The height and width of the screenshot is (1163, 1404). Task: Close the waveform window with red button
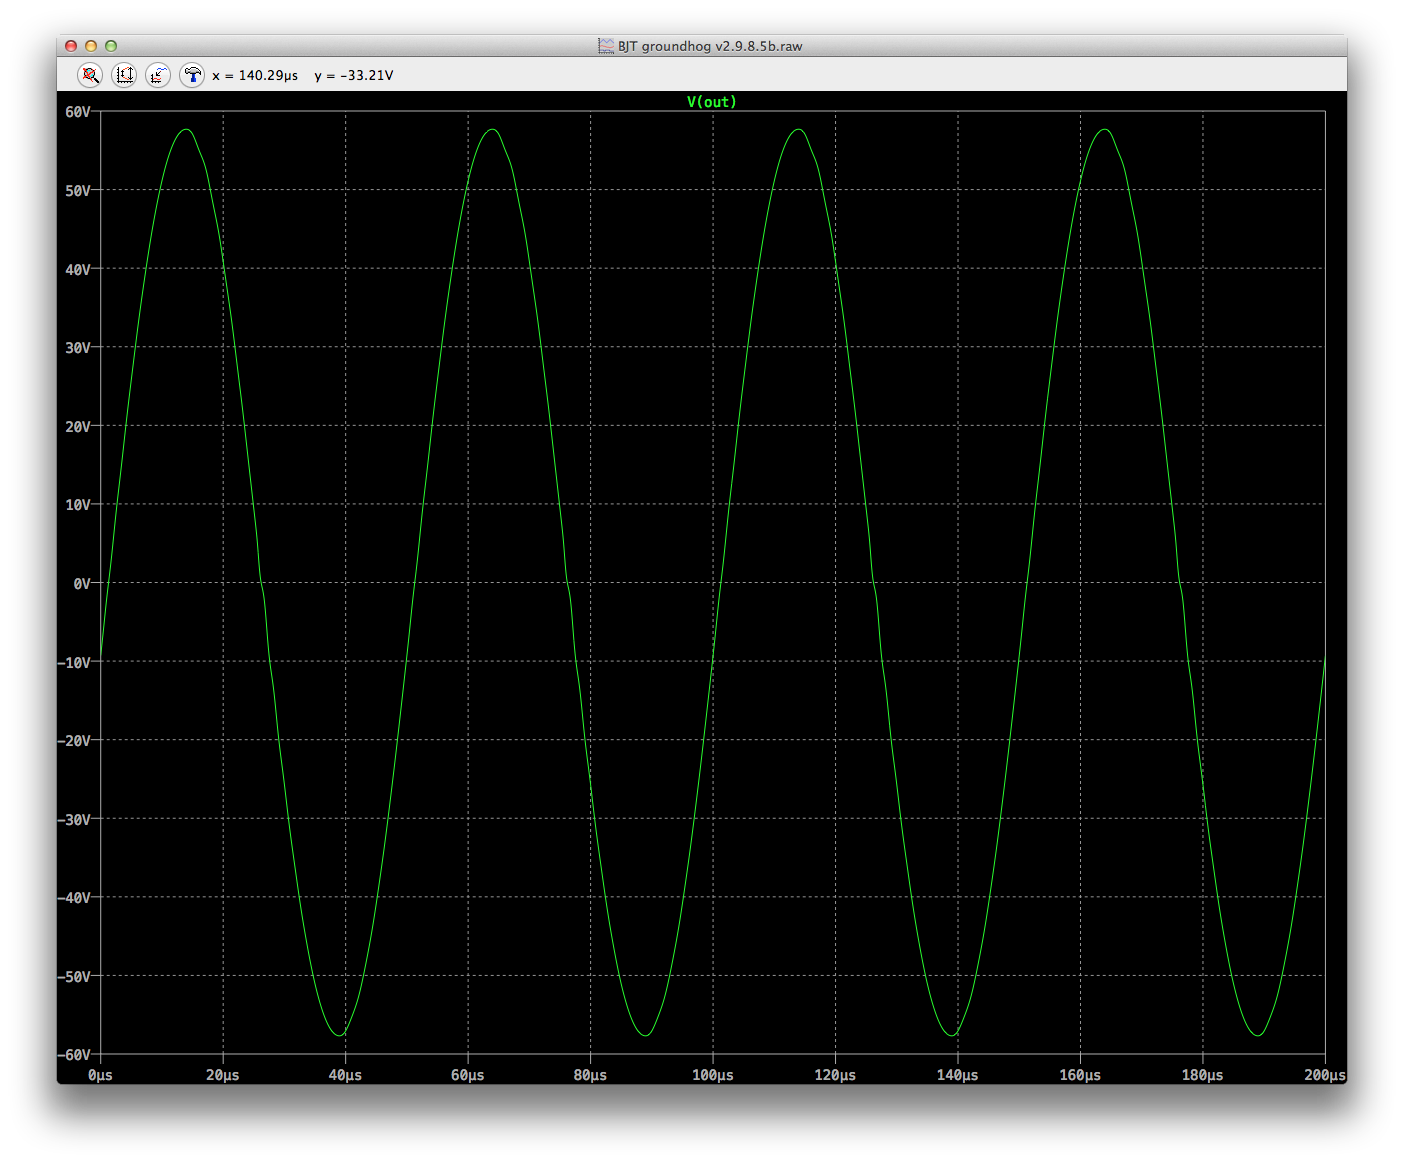tap(71, 46)
